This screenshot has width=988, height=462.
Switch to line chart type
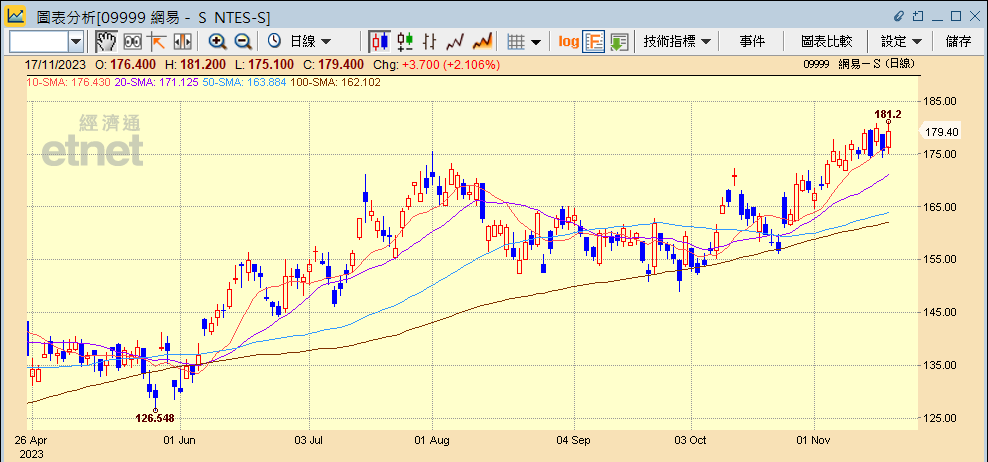[456, 41]
